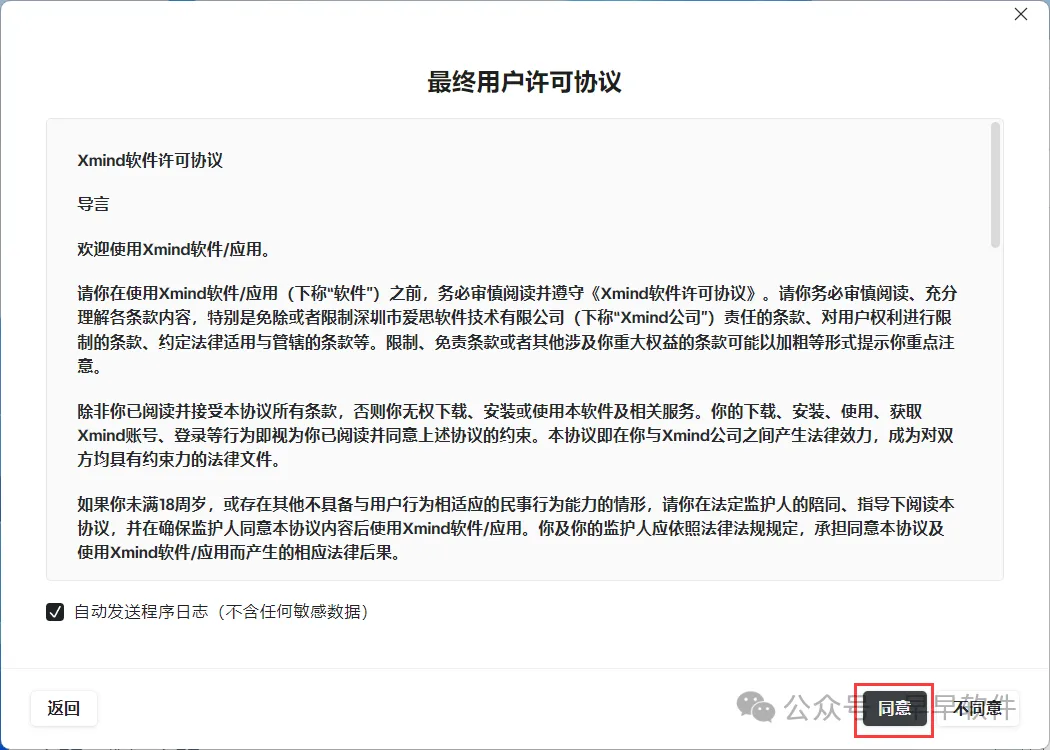Click the Xmind软件许可协议 heading line
This screenshot has width=1050, height=750.
(x=150, y=161)
